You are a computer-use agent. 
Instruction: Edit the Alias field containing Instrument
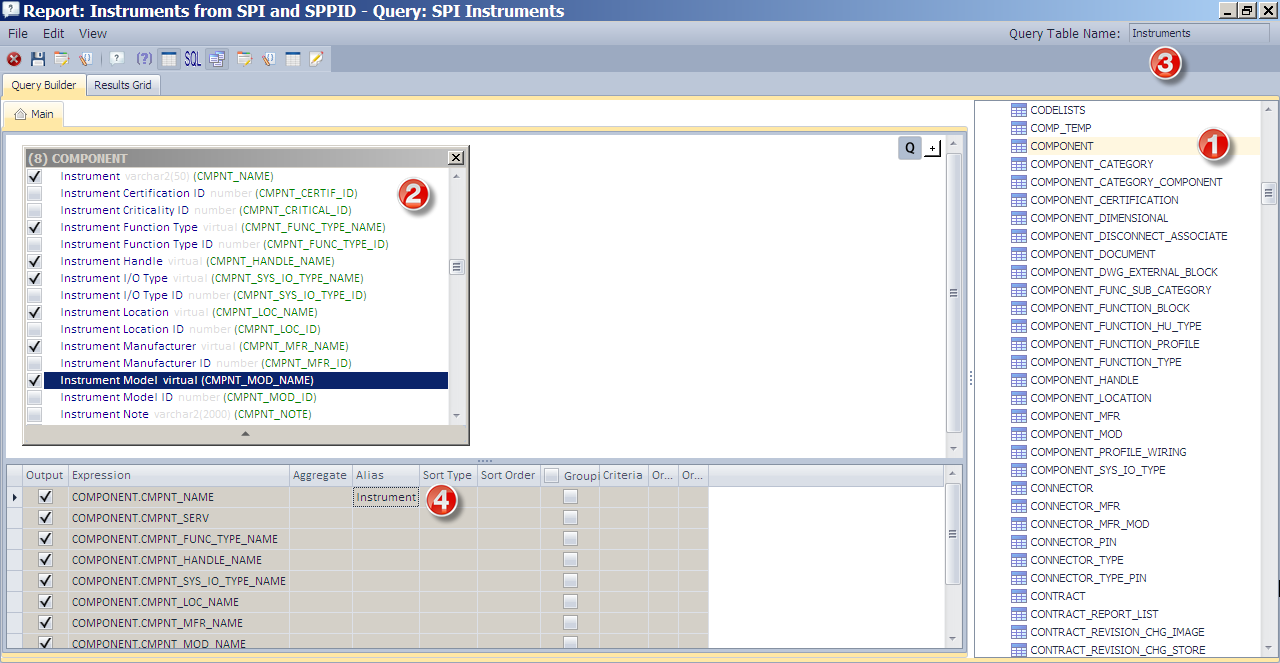pyautogui.click(x=385, y=497)
